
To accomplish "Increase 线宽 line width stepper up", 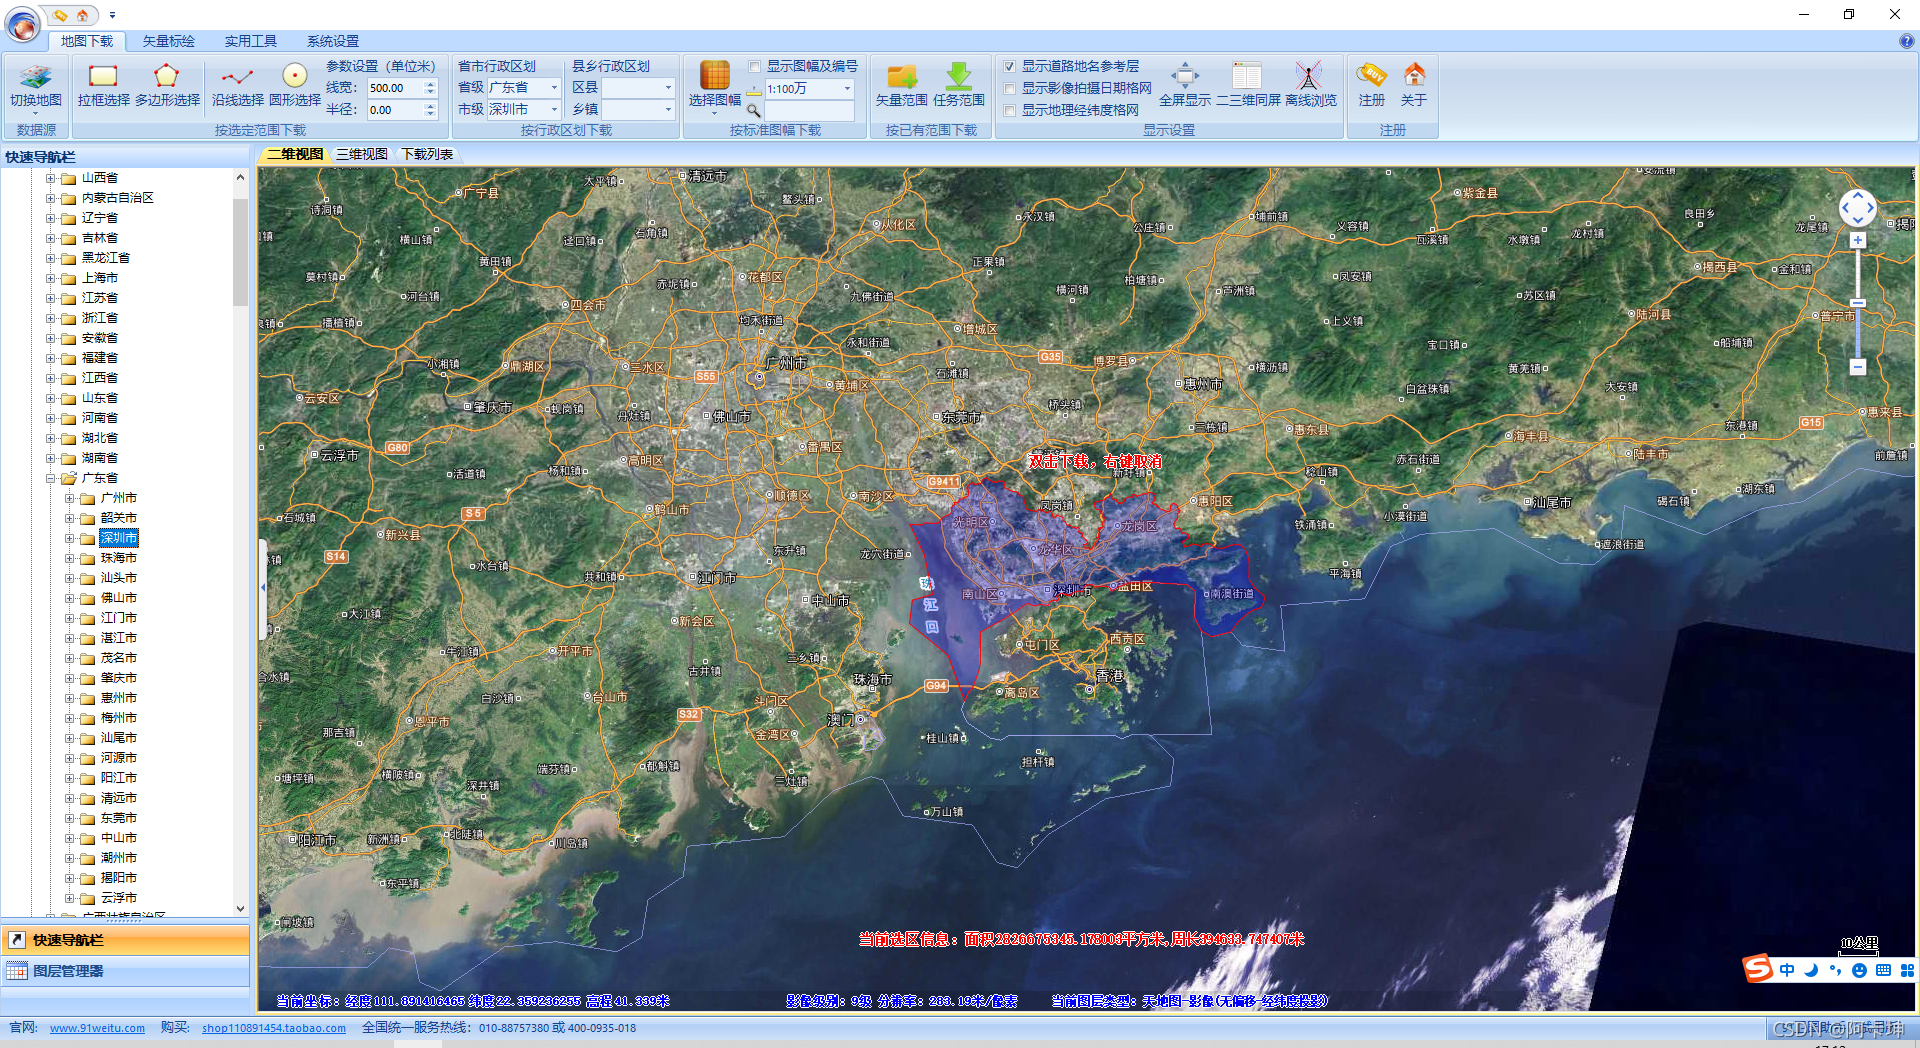I will pos(431,84).
